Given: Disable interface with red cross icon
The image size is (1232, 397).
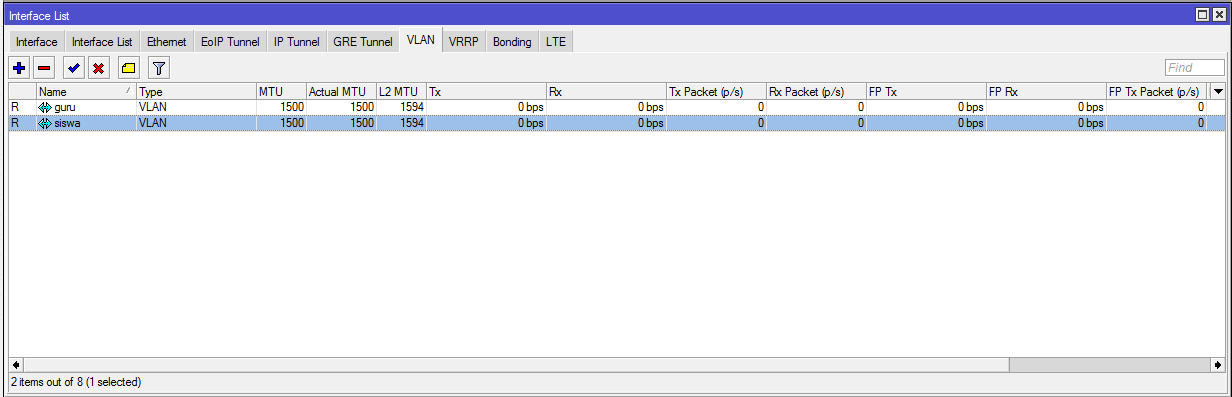Looking at the screenshot, I should [99, 68].
